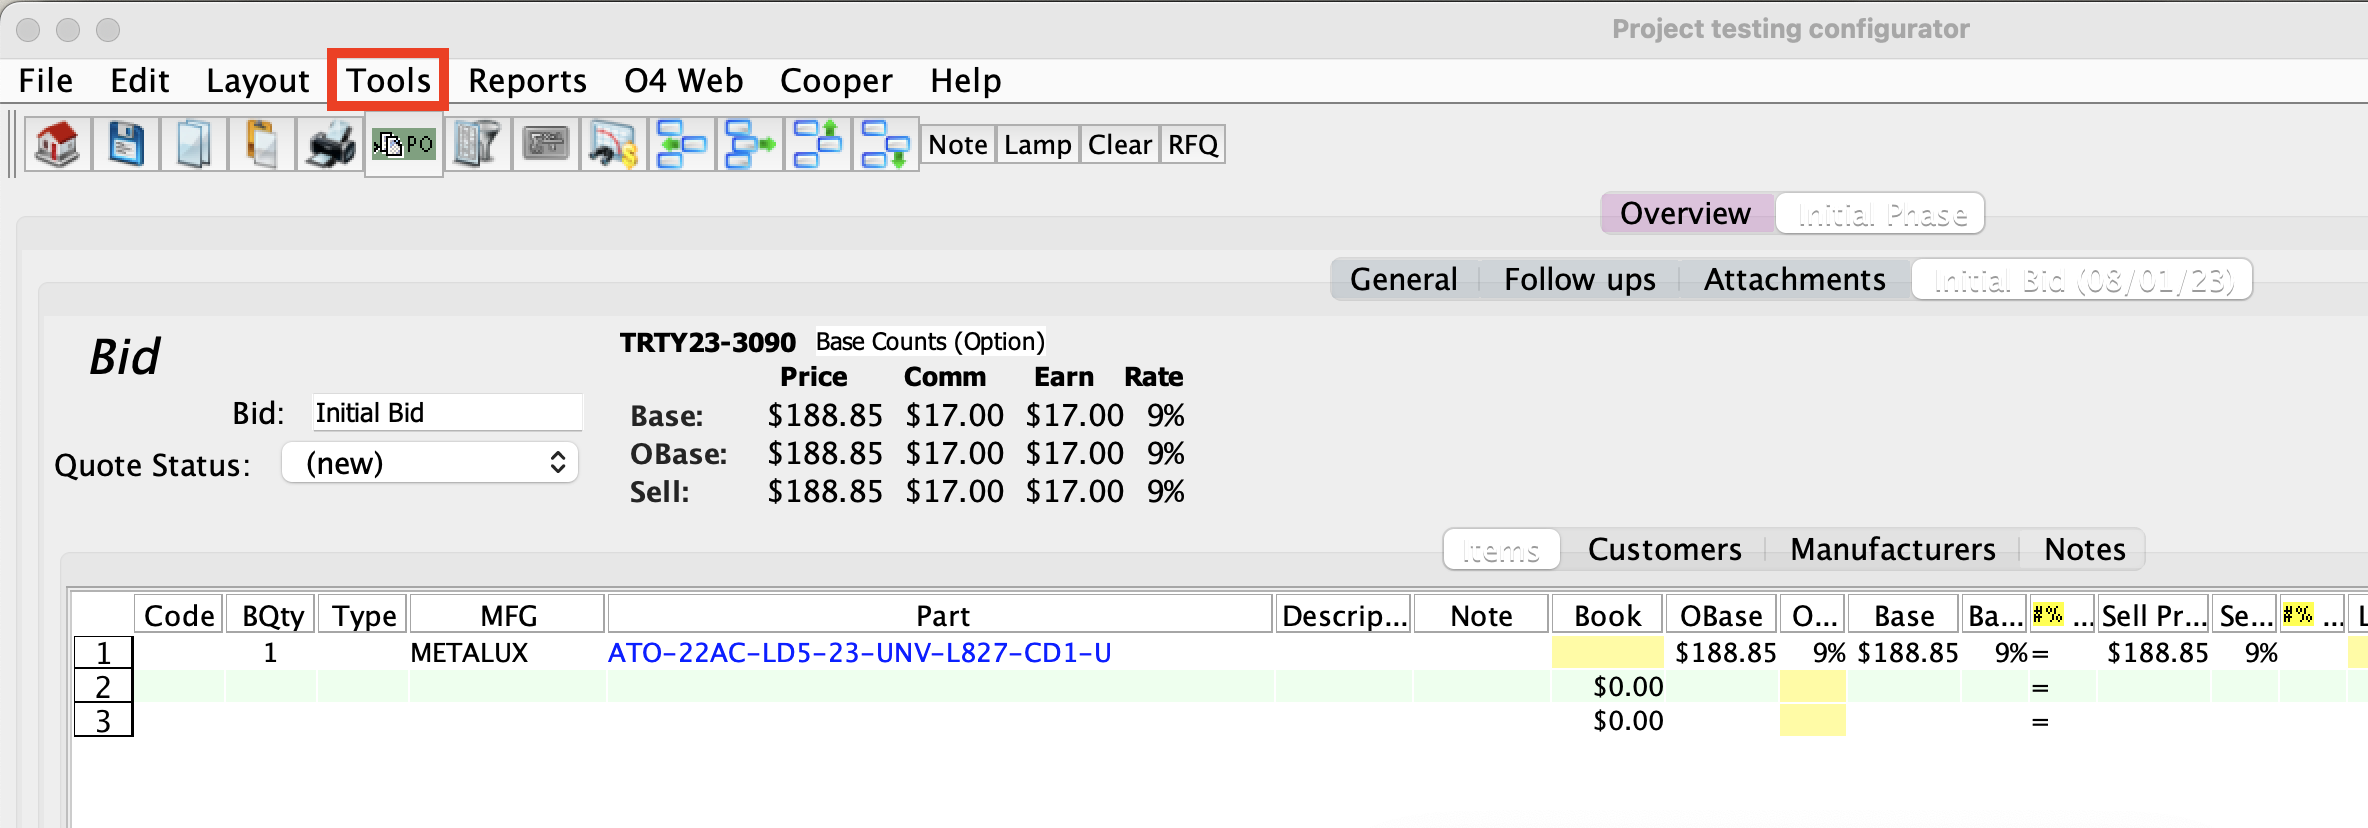Click the Lamp toolbar button
Viewport: 2368px width, 828px height.
(1038, 145)
